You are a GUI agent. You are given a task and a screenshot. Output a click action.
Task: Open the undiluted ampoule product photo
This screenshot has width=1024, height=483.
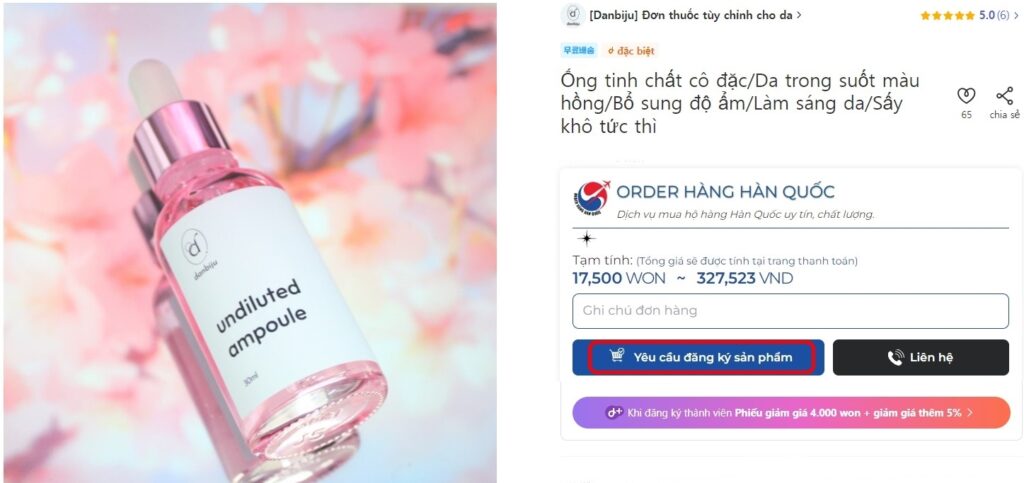coord(250,243)
